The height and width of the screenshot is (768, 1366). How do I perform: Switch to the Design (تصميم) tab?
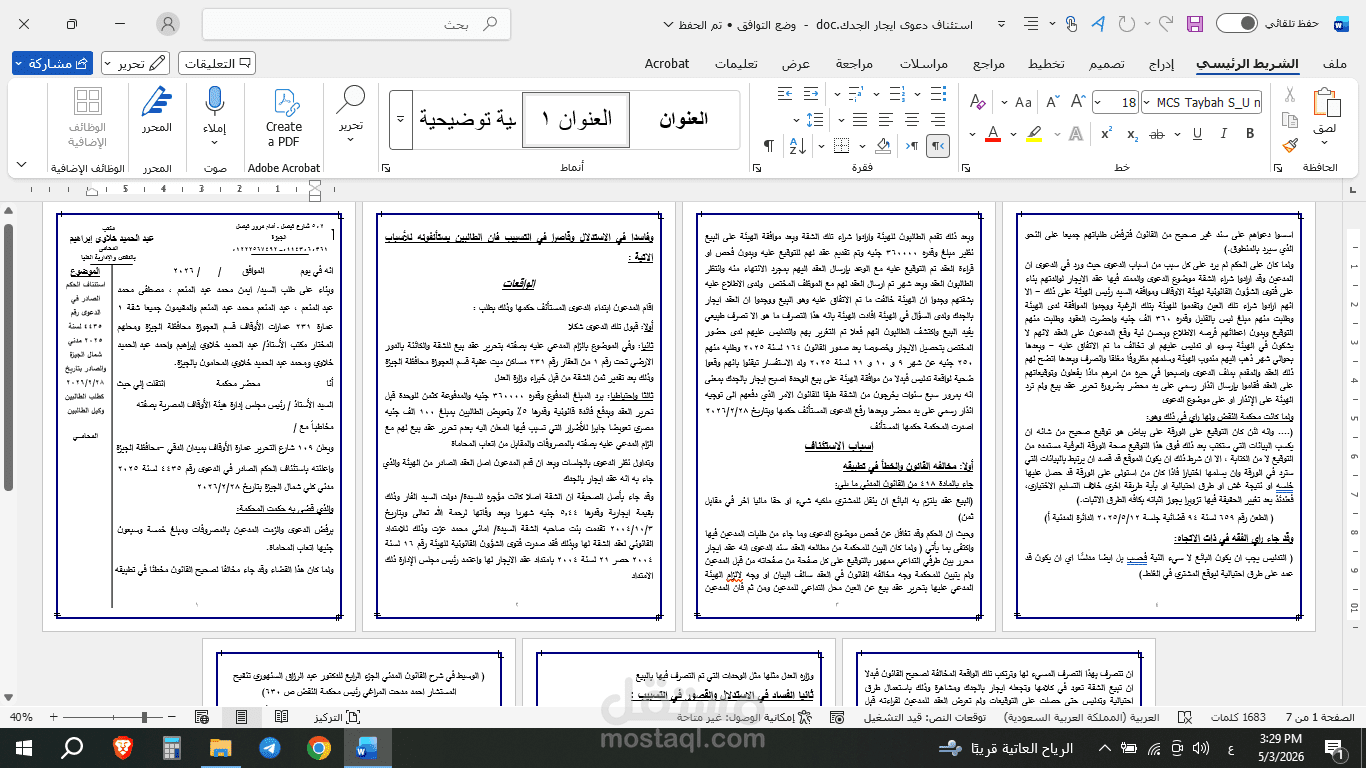coord(1107,64)
